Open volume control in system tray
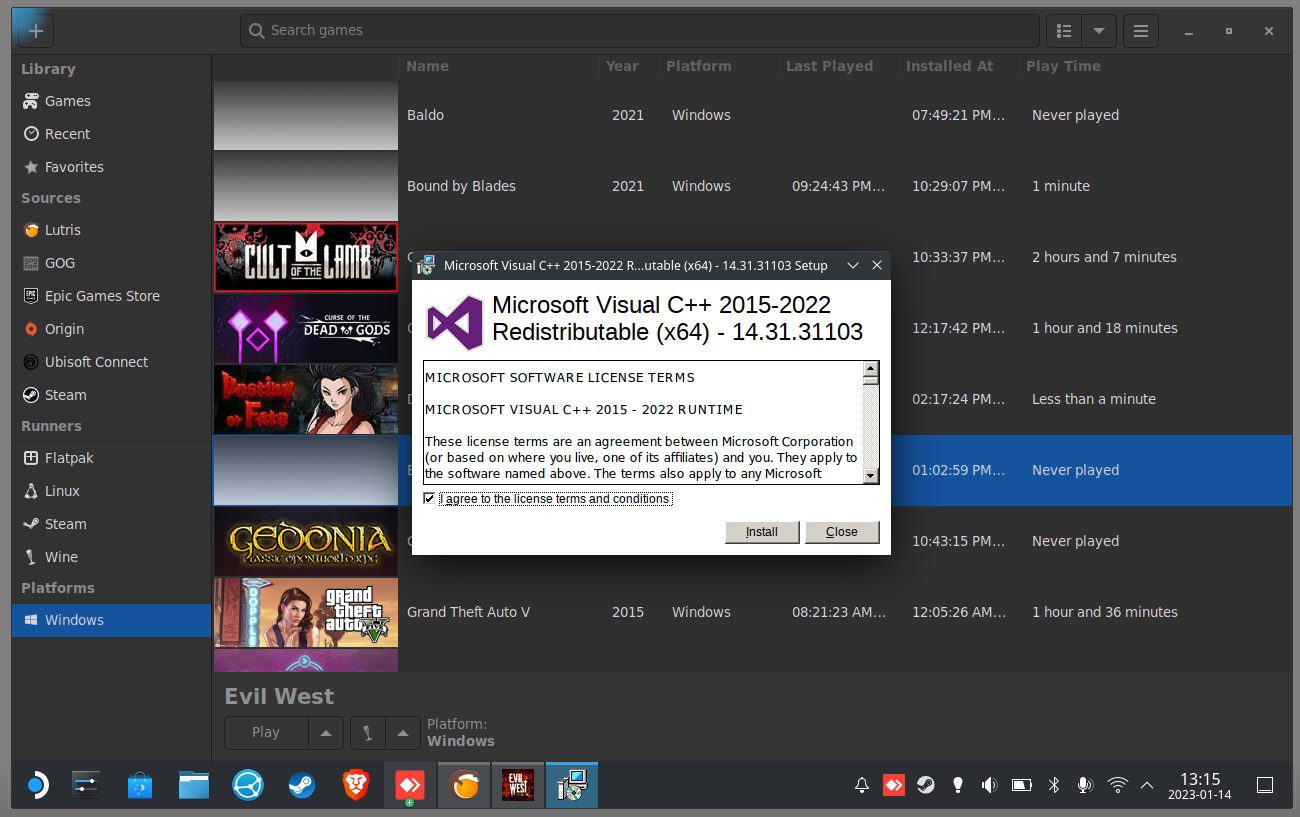 coord(989,786)
